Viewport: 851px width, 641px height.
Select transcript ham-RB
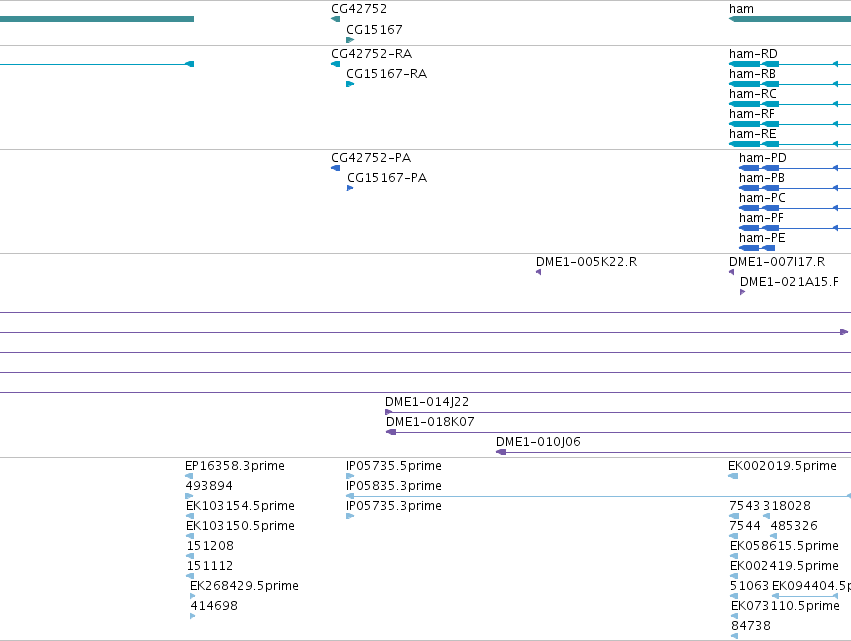coord(752,74)
